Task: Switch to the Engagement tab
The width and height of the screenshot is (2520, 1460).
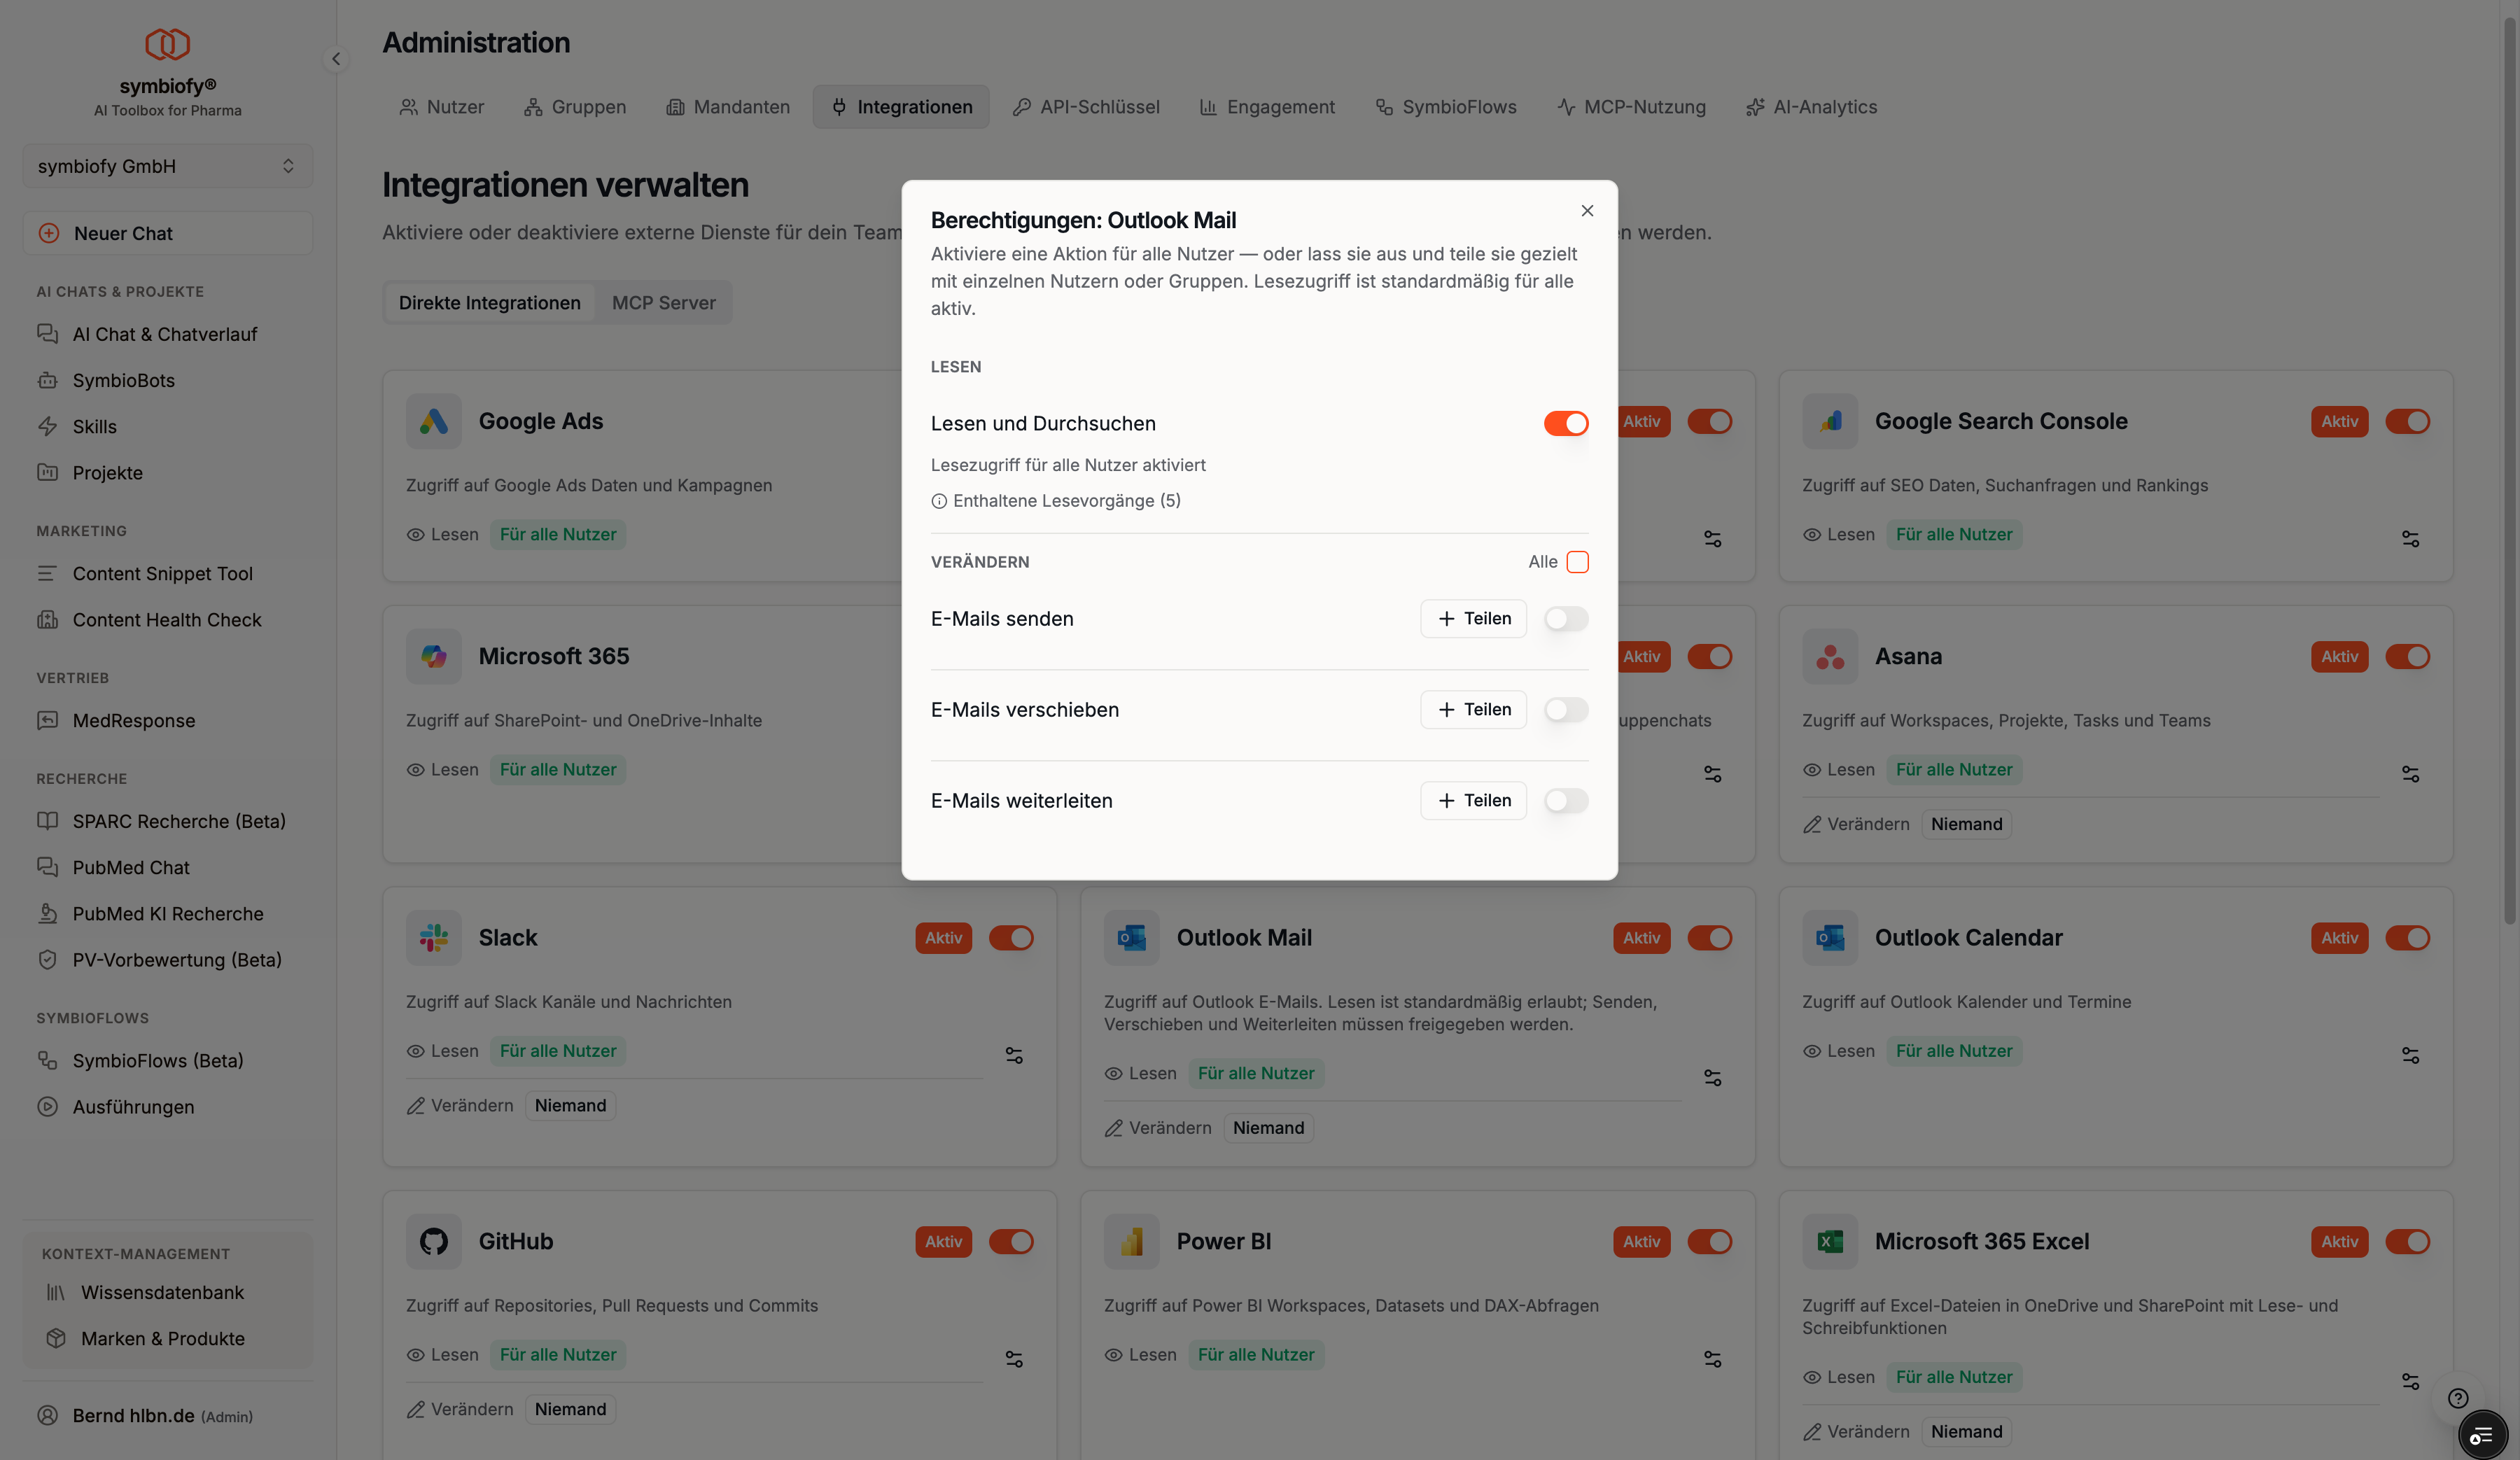Action: [x=1267, y=107]
